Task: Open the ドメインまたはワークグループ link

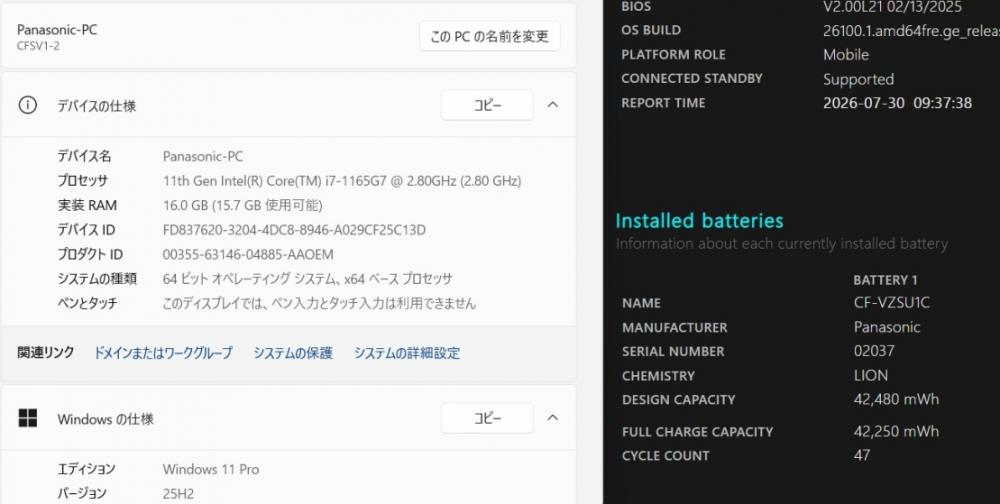Action: (163, 353)
